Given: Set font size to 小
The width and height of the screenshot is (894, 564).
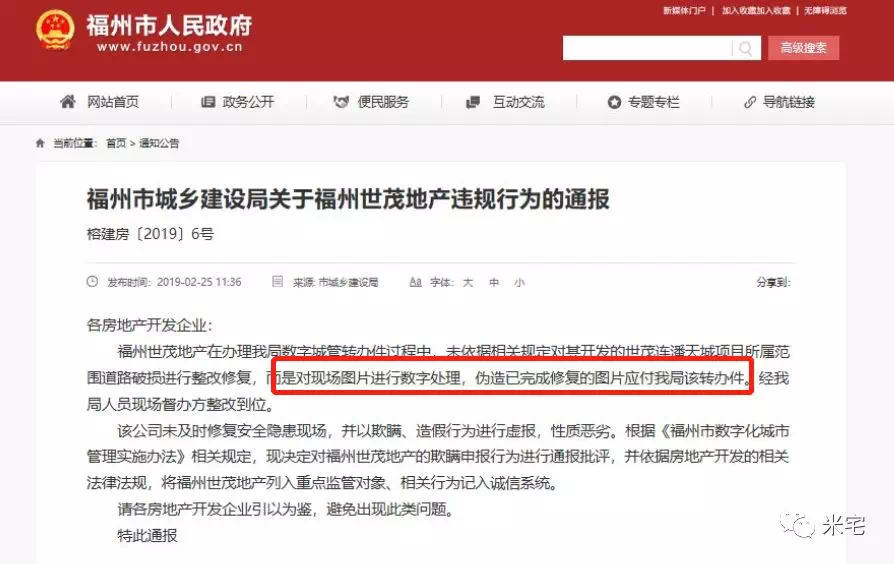Looking at the screenshot, I should pos(519,282).
